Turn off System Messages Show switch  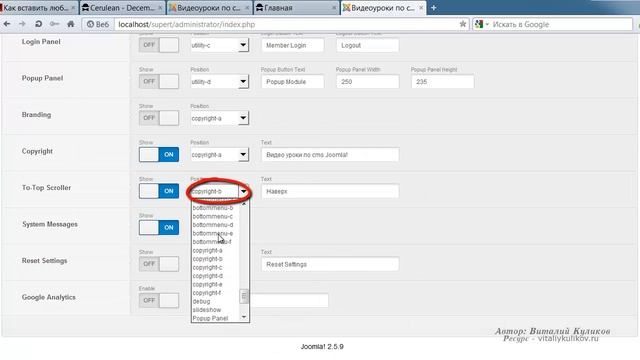click(x=159, y=227)
